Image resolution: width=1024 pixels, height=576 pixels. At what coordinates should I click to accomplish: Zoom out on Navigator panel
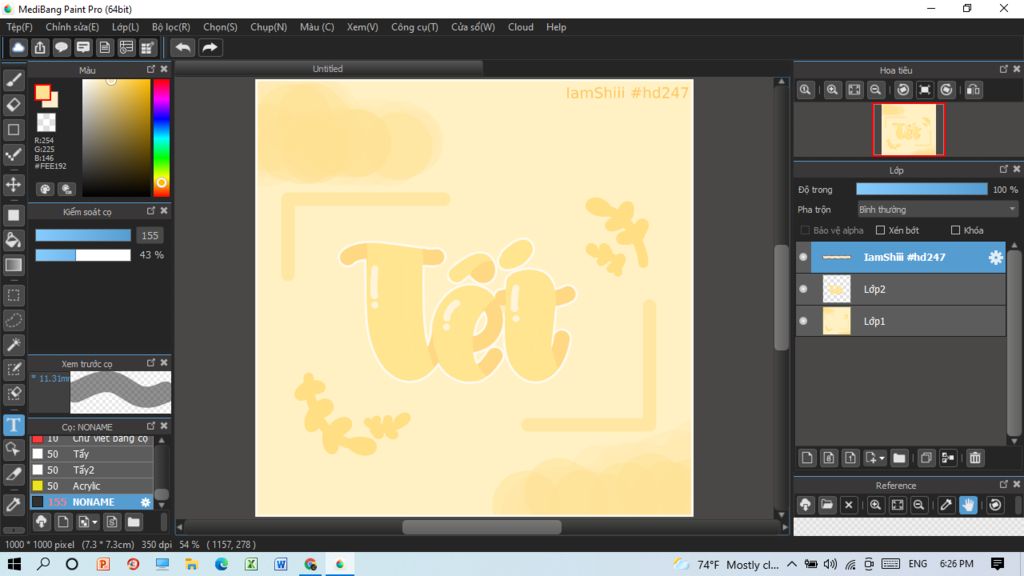click(876, 90)
